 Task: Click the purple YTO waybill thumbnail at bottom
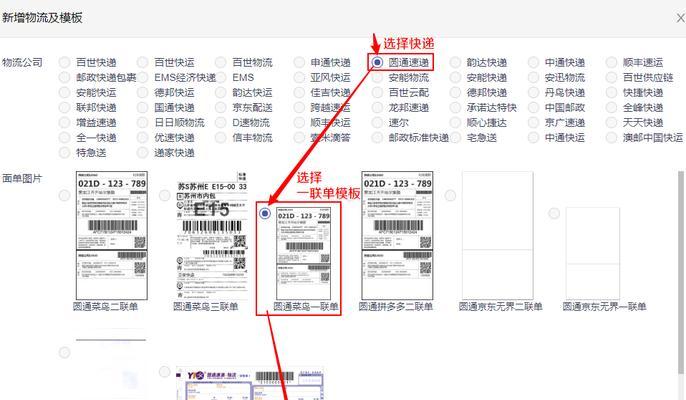point(250,383)
